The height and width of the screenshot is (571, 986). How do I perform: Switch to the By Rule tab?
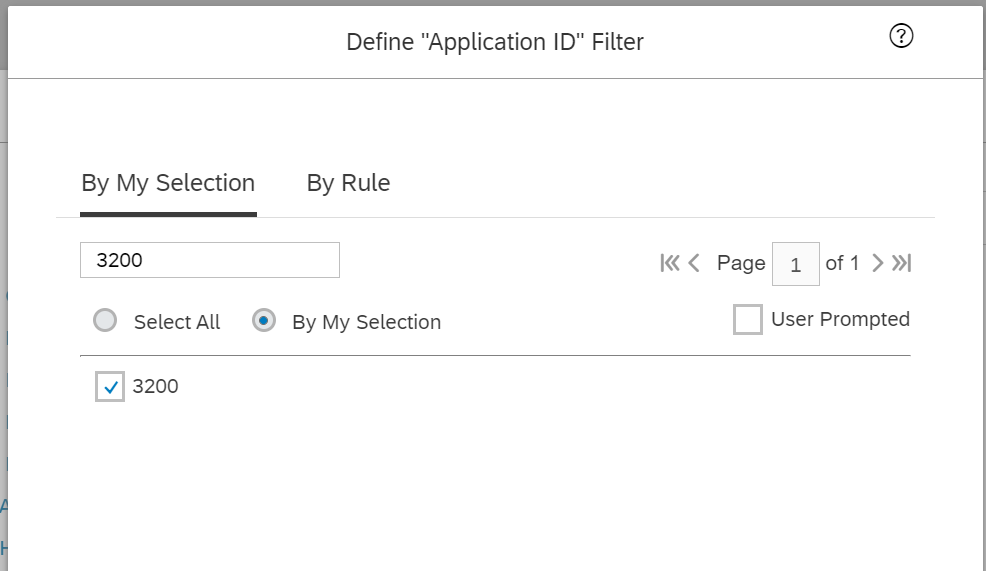[348, 183]
